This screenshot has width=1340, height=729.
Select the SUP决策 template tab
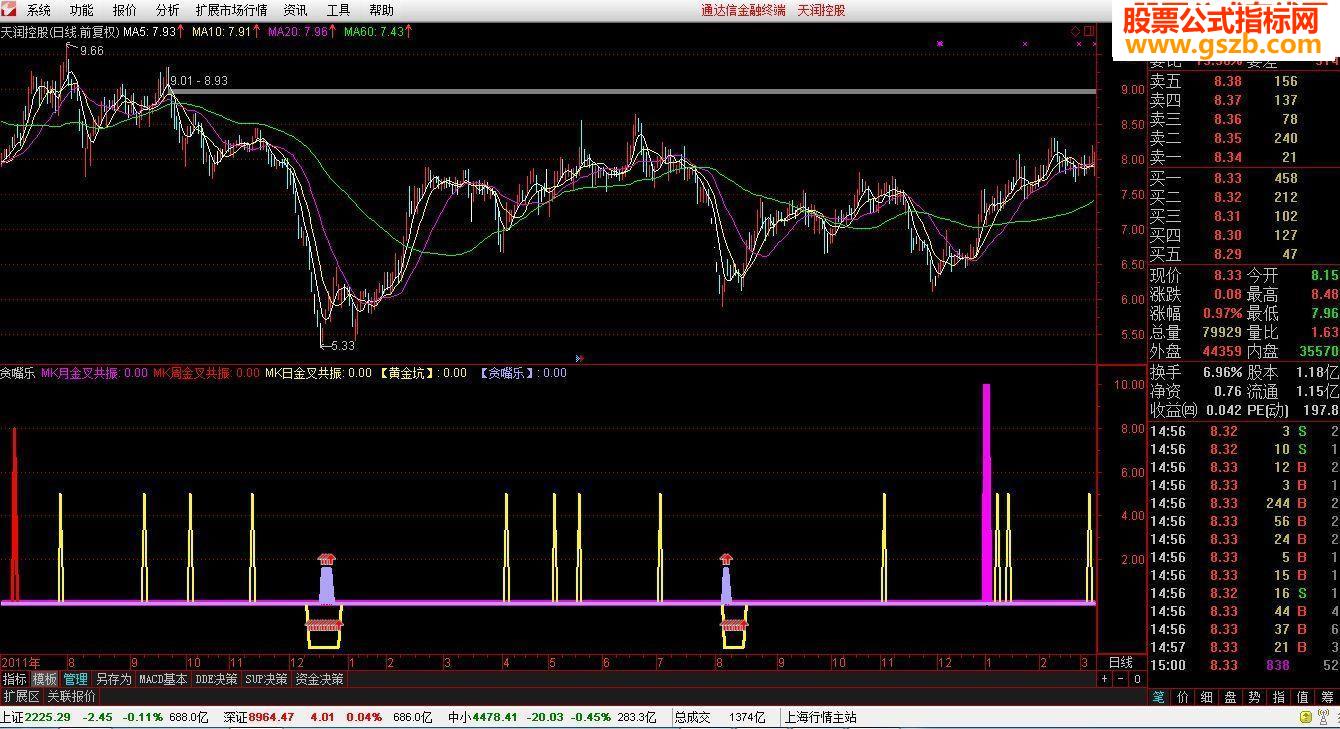(268, 679)
